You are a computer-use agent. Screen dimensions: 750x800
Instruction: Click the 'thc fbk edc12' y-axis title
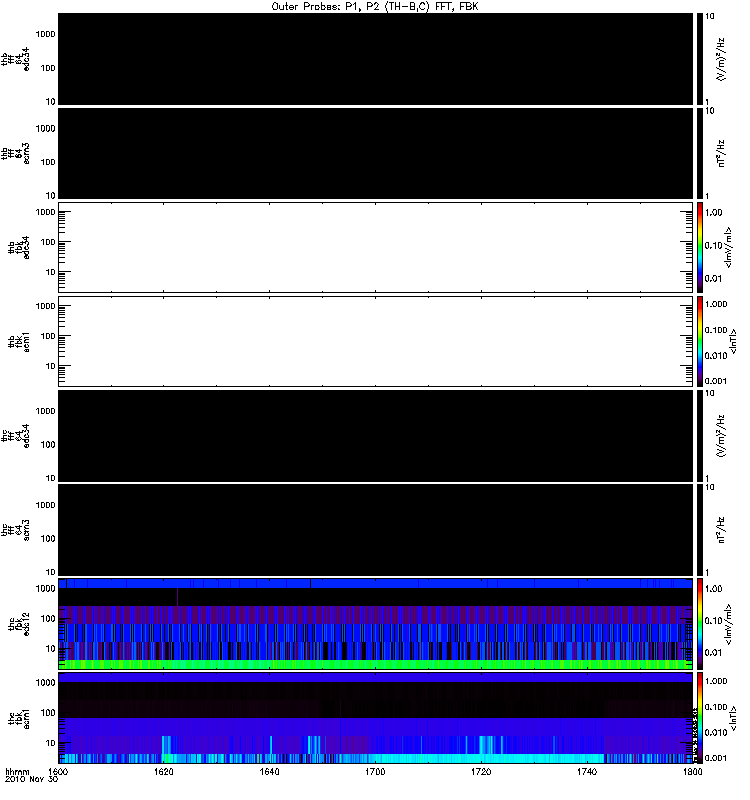coord(19,624)
